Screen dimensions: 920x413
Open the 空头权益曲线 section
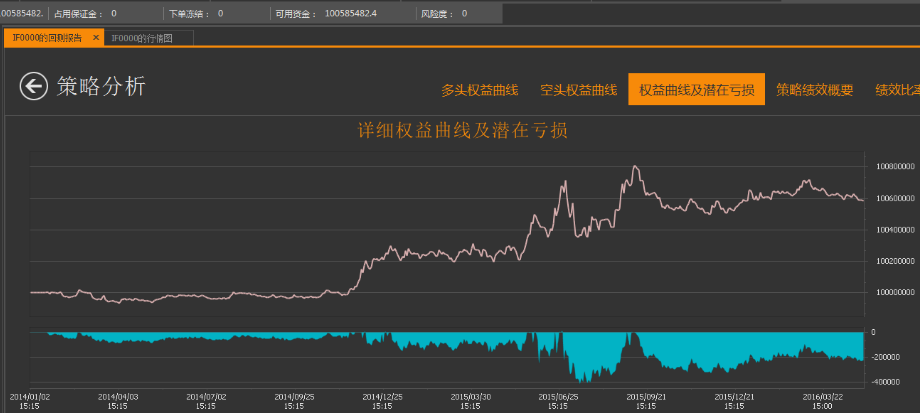579,90
